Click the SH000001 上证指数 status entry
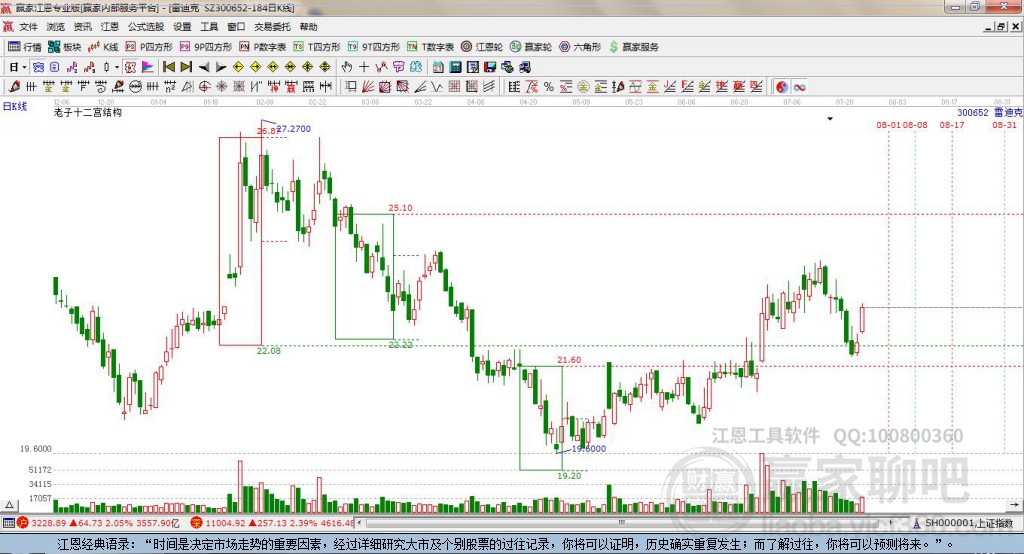This screenshot has width=1024, height=554. tap(968, 523)
